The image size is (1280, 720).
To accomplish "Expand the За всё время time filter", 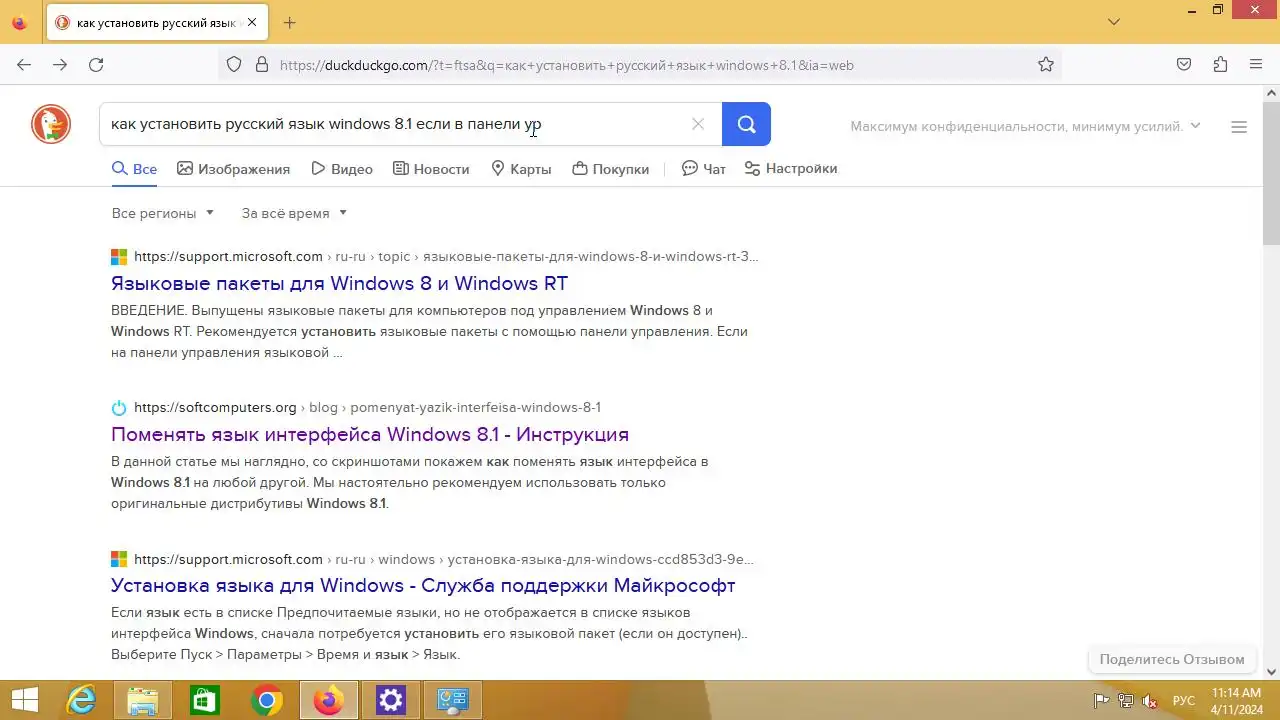I will pos(294,213).
